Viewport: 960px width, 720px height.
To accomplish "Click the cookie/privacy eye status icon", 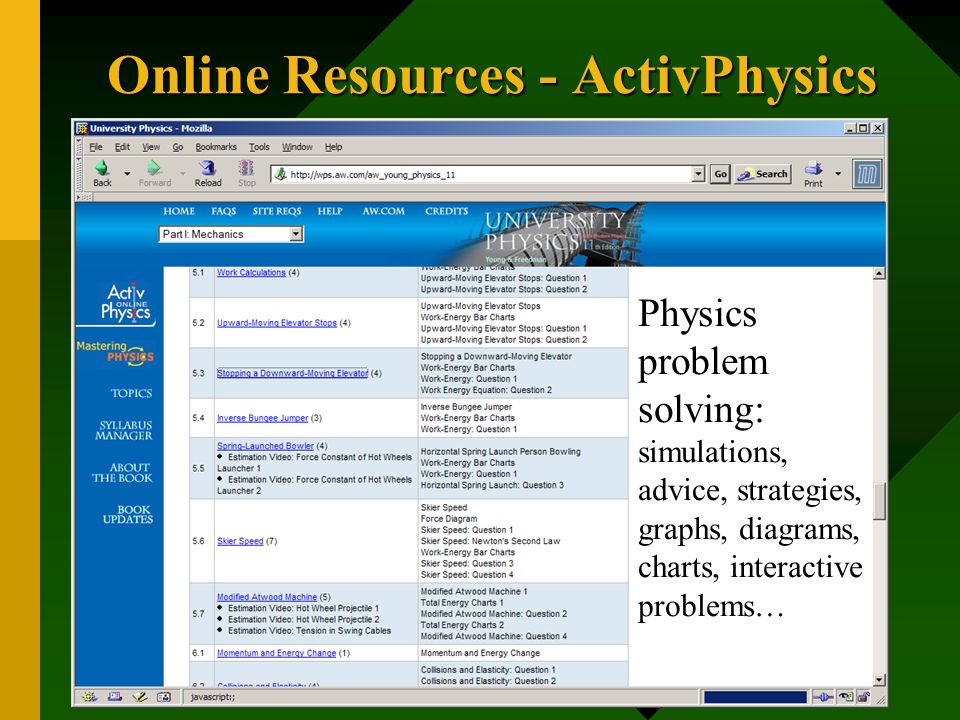I will click(846, 697).
